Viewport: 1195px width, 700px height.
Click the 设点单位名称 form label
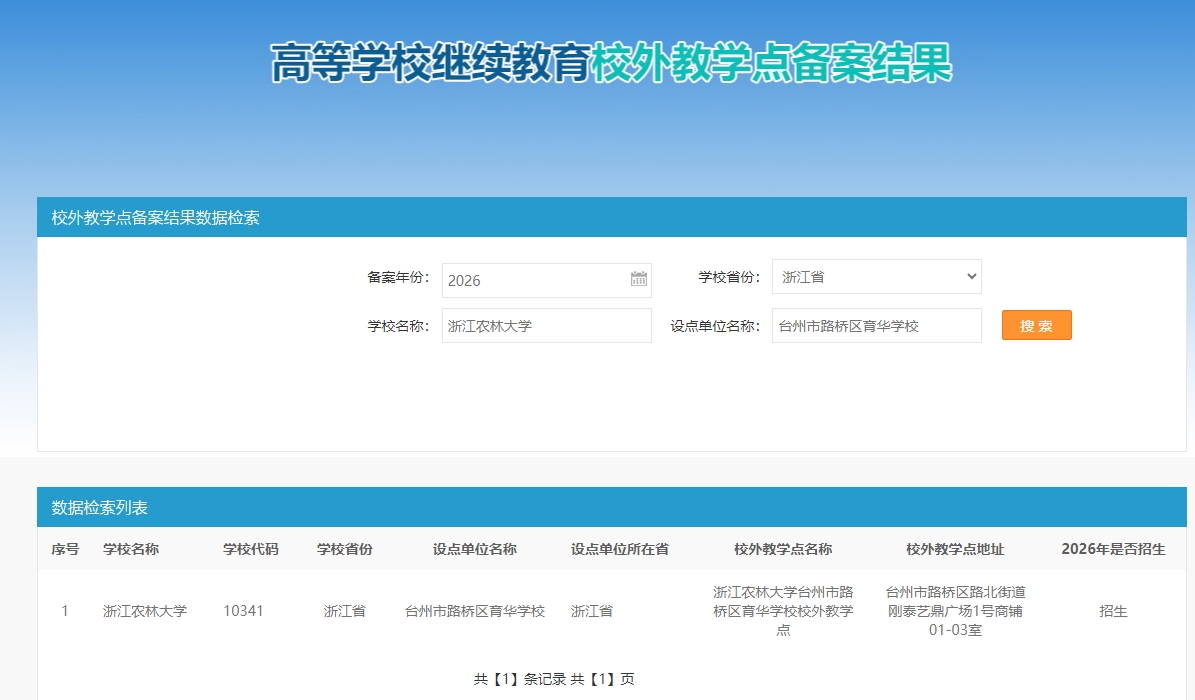tap(715, 326)
